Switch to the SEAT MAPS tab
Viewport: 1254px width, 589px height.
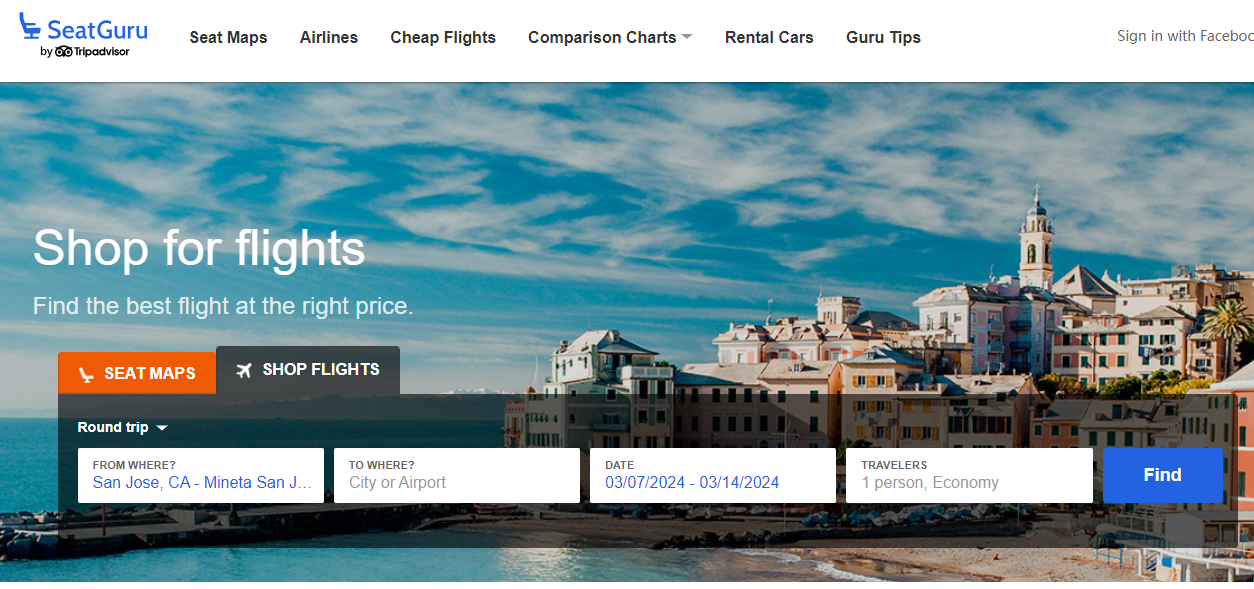[137, 373]
